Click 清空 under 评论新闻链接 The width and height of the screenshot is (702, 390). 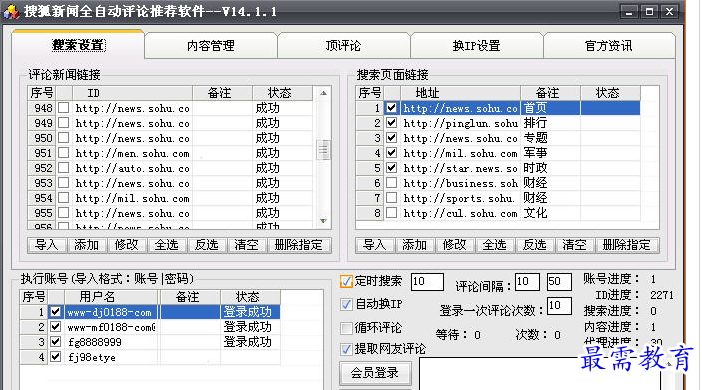(246, 245)
